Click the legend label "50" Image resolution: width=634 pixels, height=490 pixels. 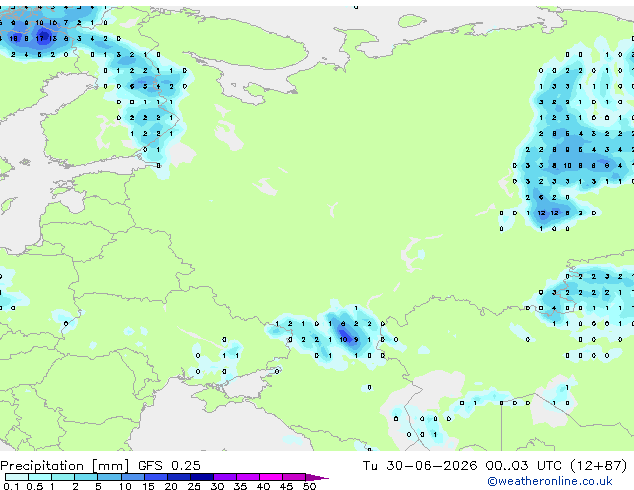coord(310,486)
